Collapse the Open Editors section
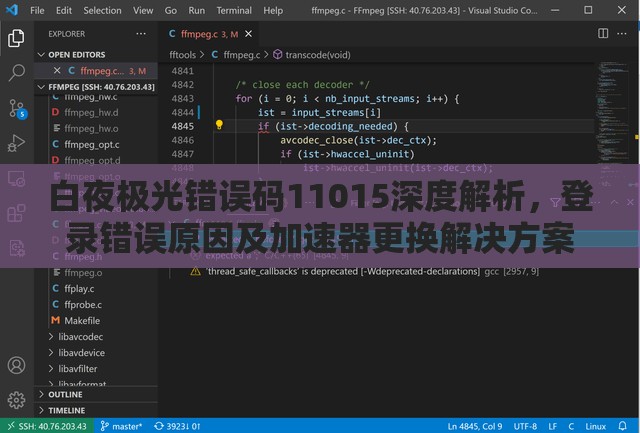The width and height of the screenshot is (640, 433). pos(77,55)
